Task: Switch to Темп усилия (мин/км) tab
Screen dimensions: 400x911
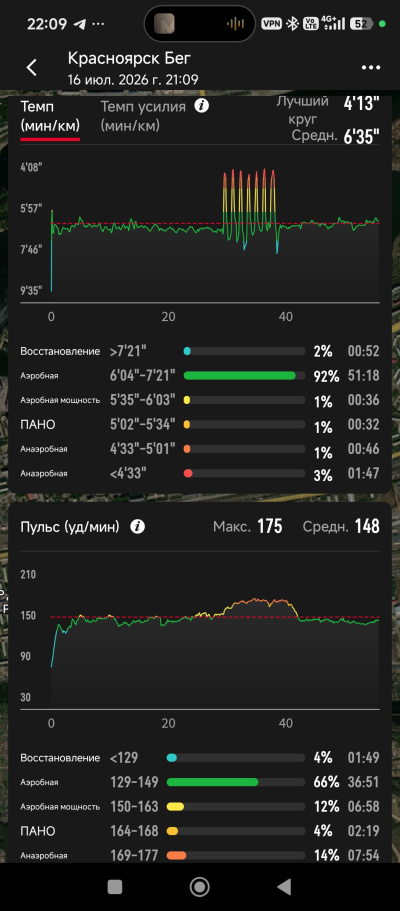Action: 143,116
